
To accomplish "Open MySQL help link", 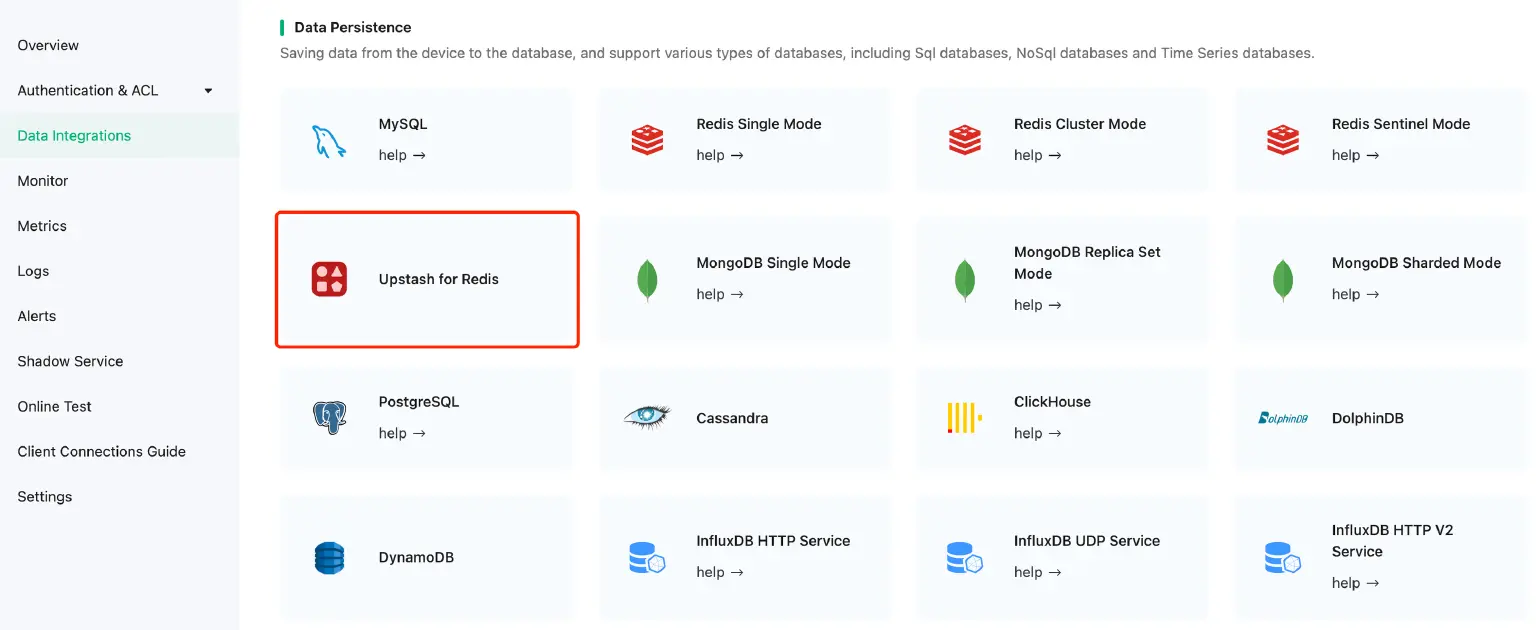I will point(403,155).
